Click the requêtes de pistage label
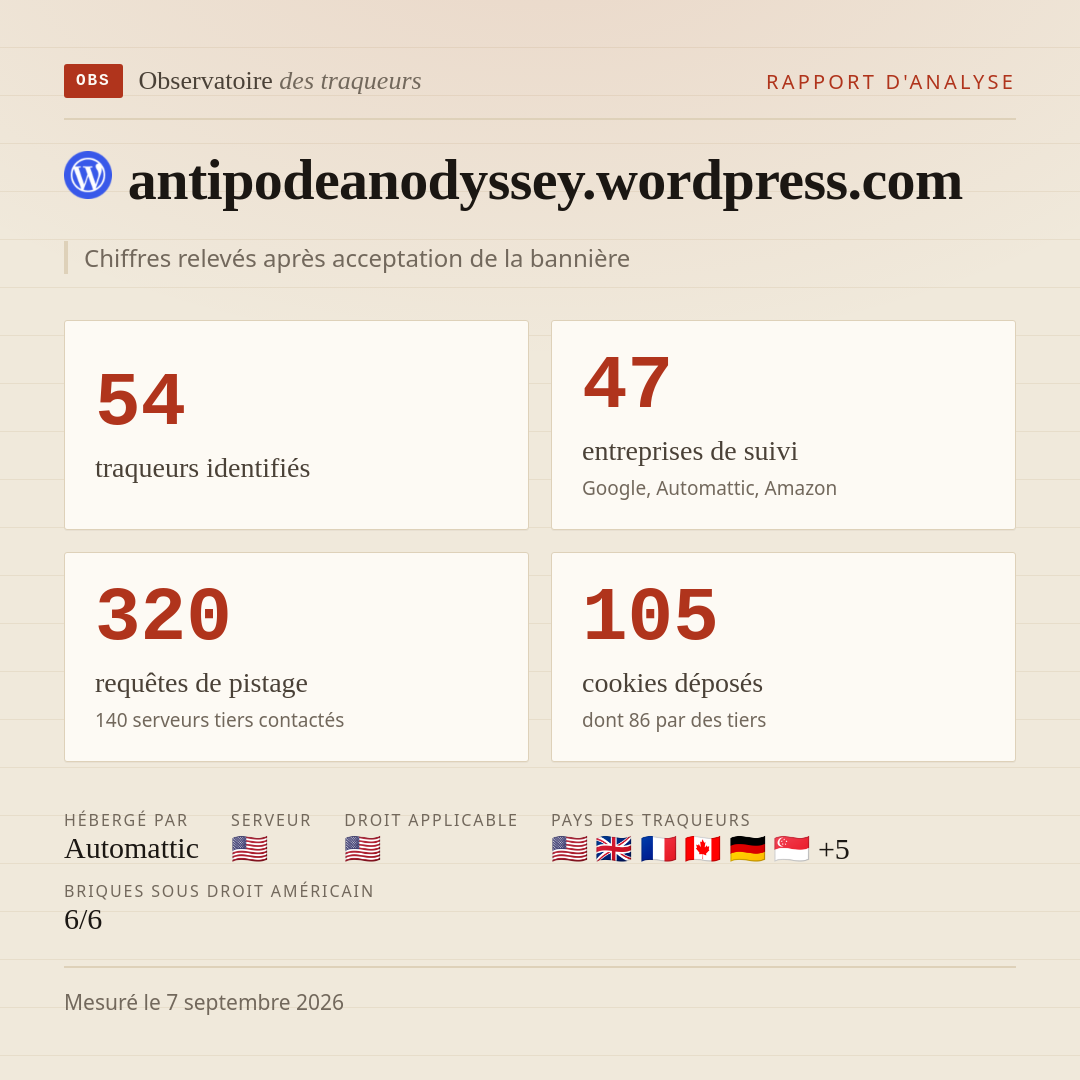The width and height of the screenshot is (1080, 1080). point(201,683)
